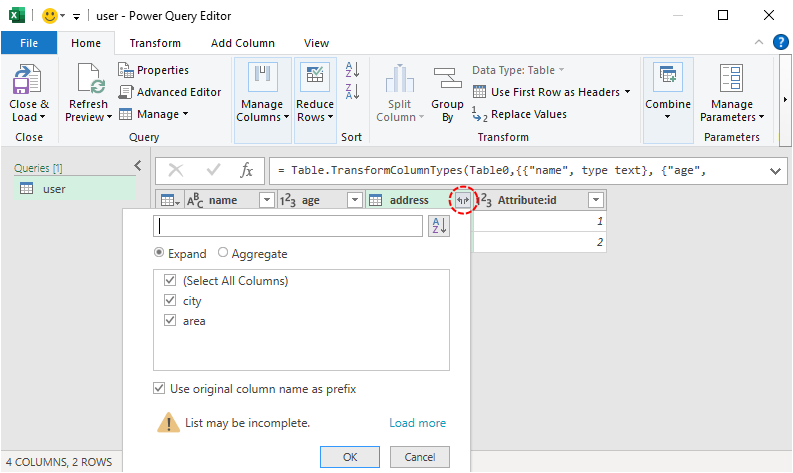Image resolution: width=793 pixels, height=473 pixels.
Task: Click the Close & Load icon
Action: coord(27,79)
